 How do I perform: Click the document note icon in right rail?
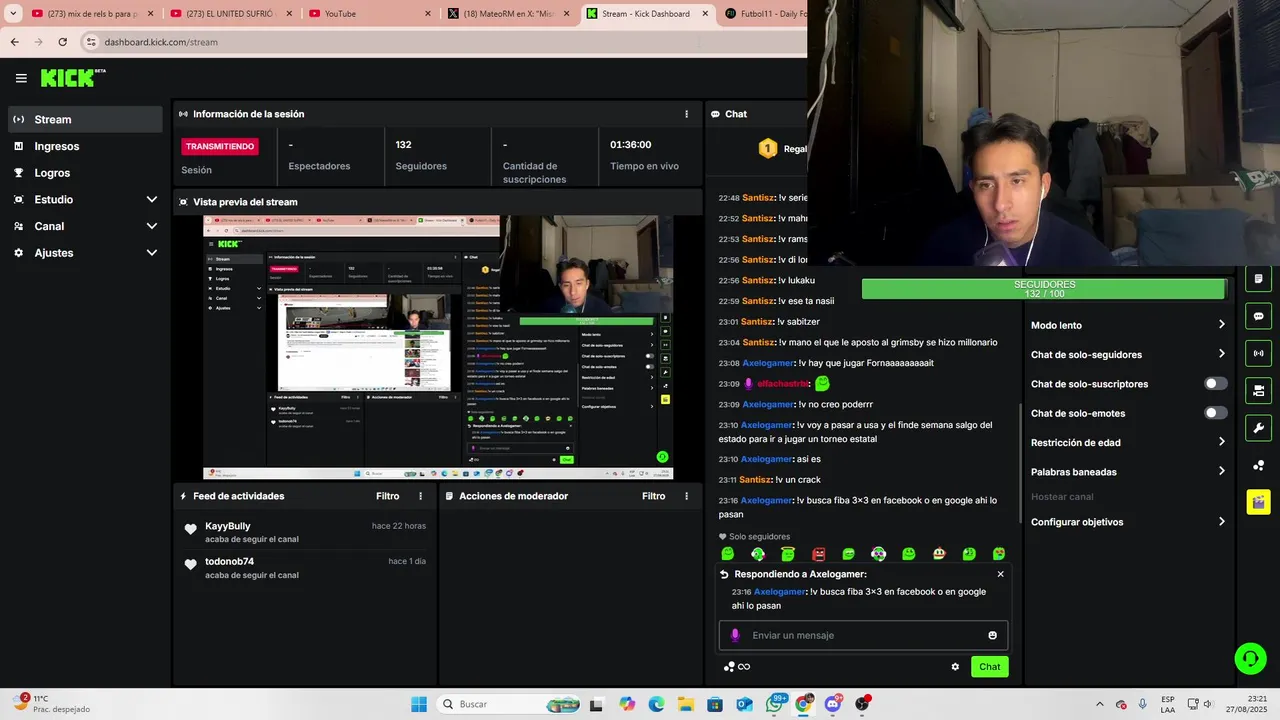pos(1258,279)
